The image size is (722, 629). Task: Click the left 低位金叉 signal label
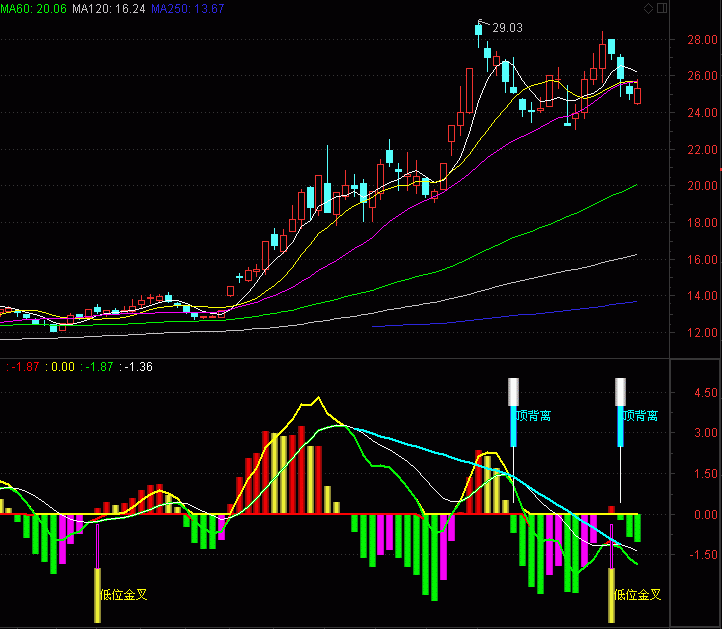[123, 594]
